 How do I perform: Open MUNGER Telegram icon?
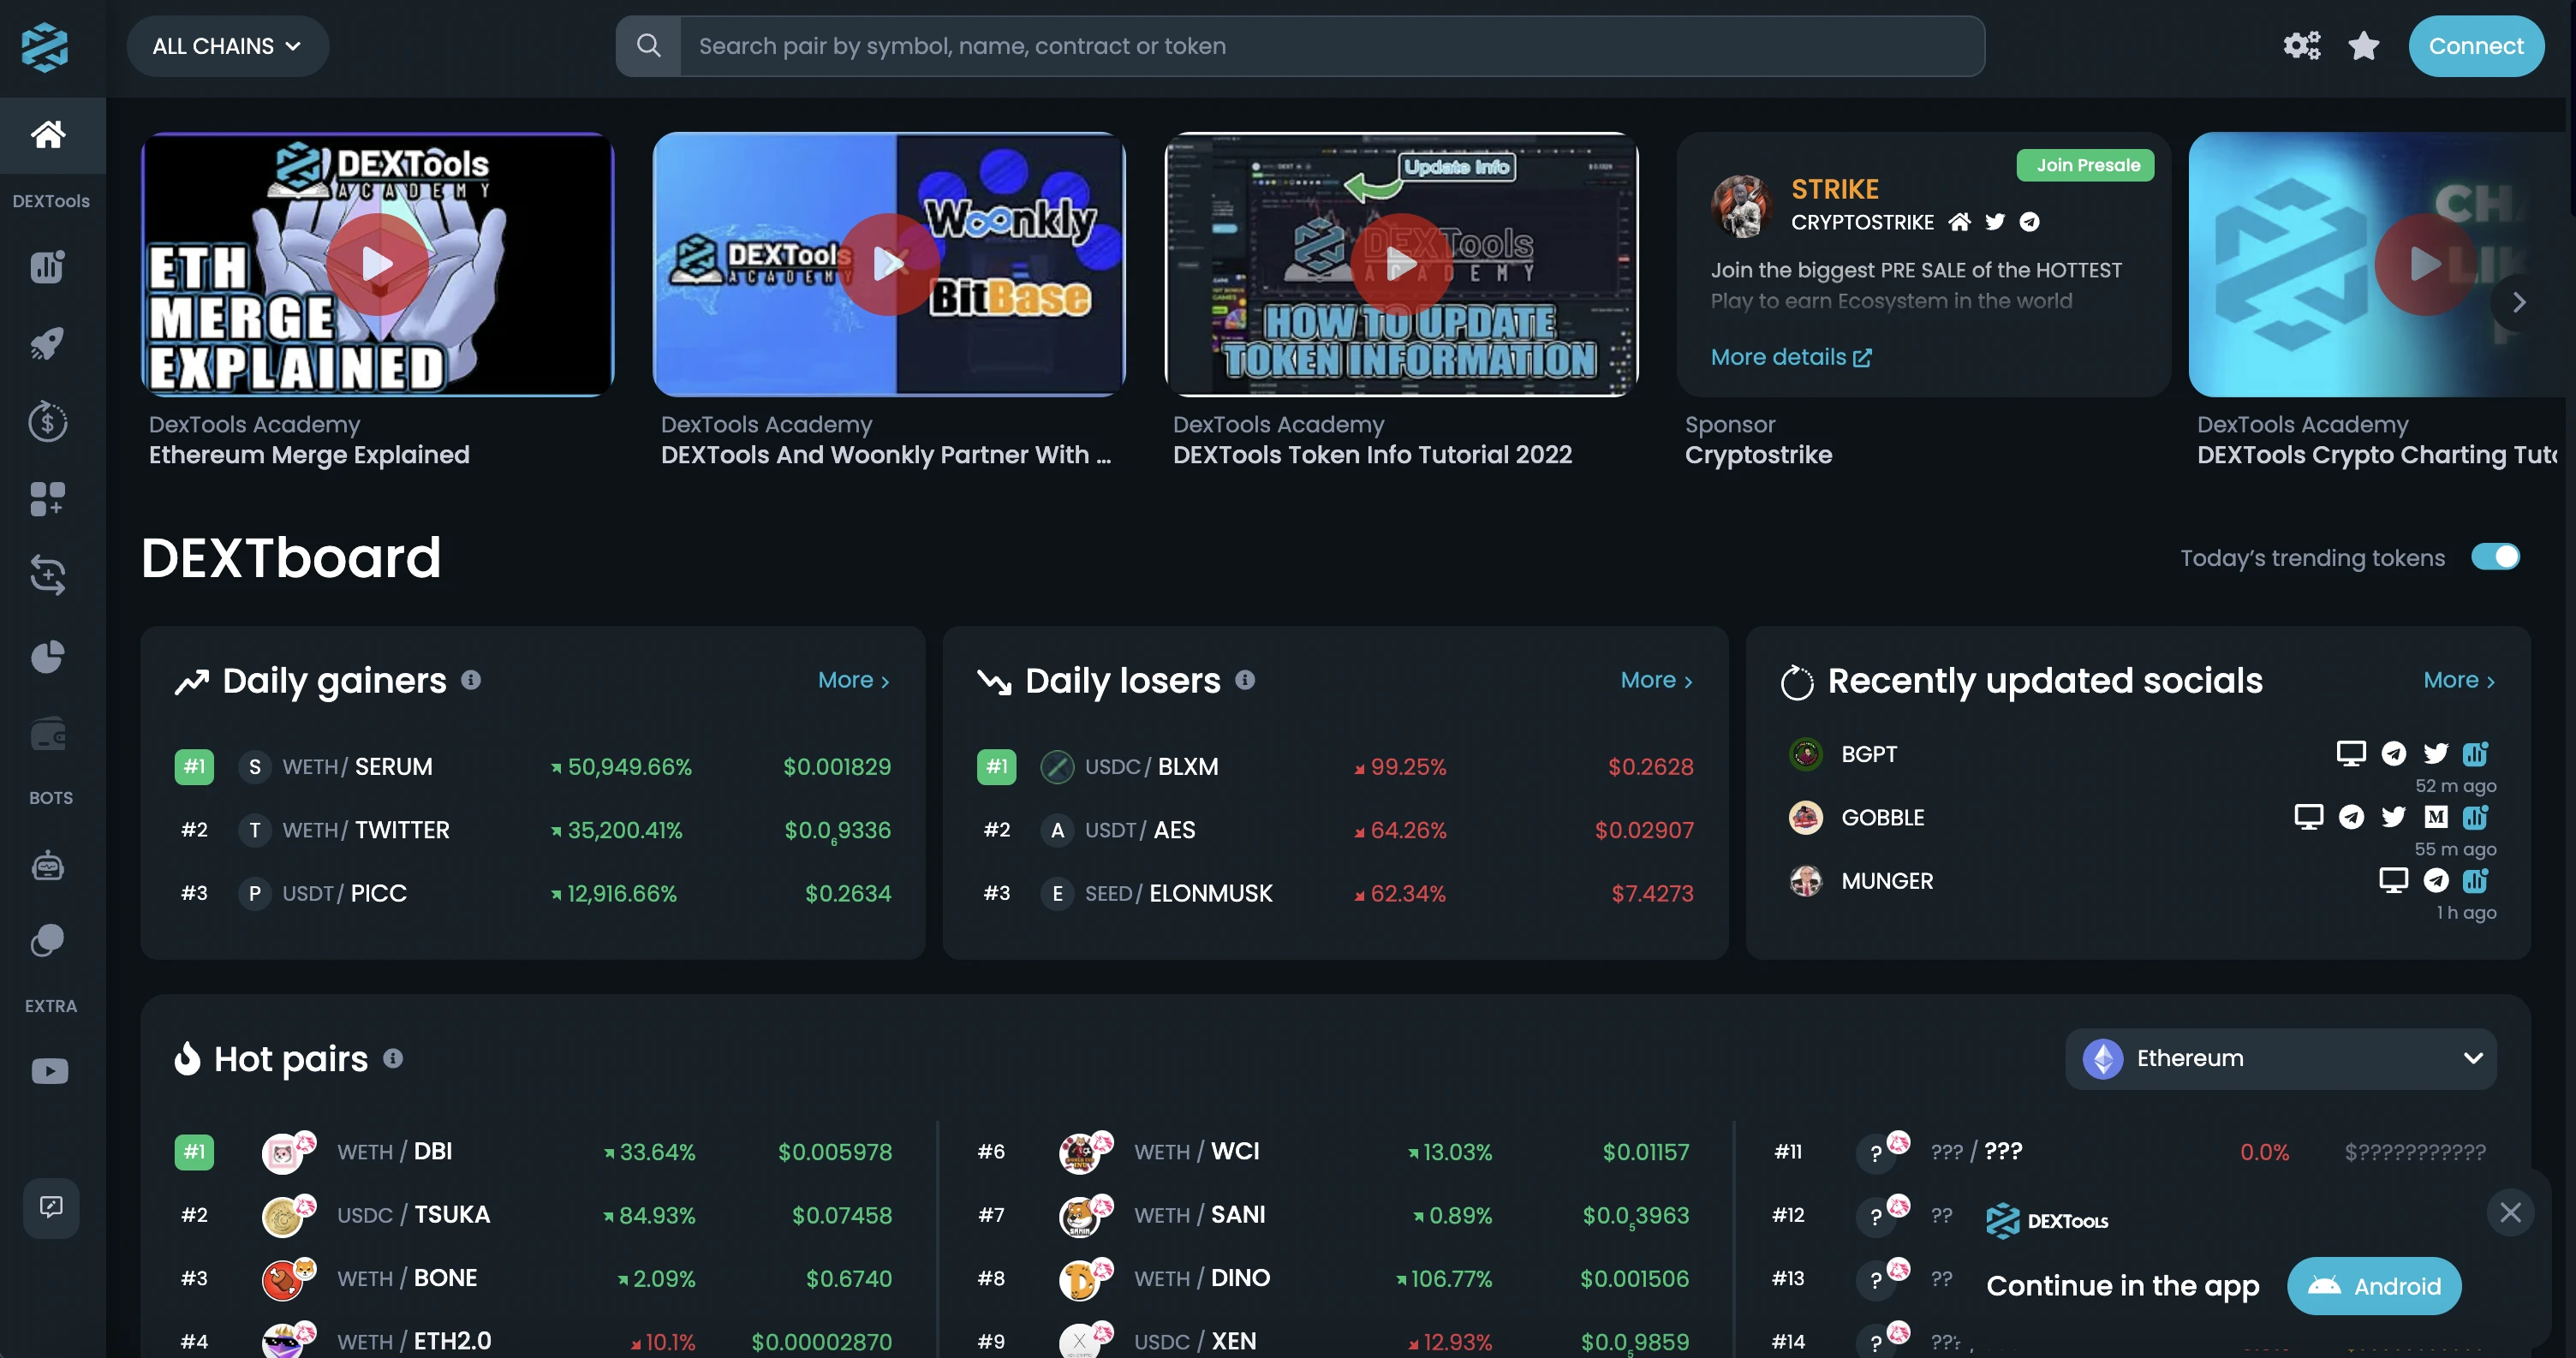pyautogui.click(x=2436, y=880)
